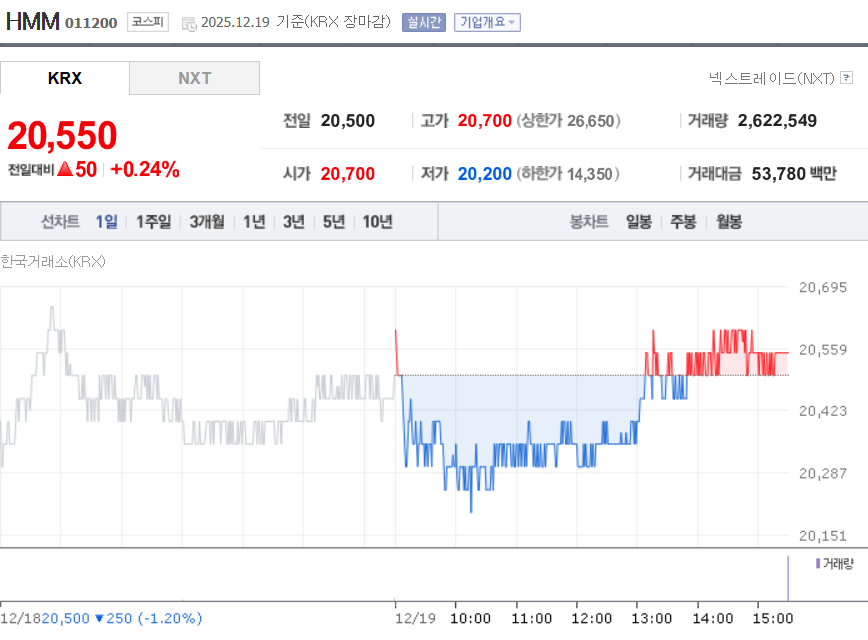Click the 20,423 price axis label
The height and width of the screenshot is (640, 868).
point(823,411)
